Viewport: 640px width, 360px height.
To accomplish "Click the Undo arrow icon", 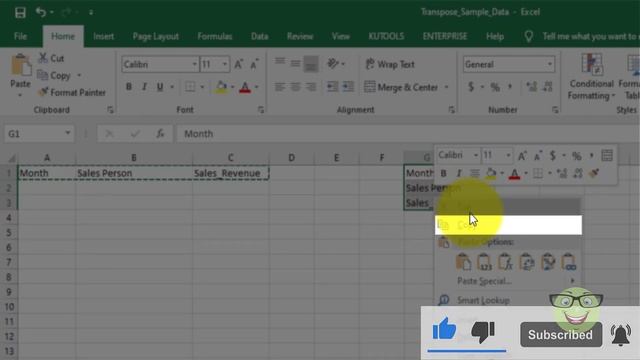I will click(40, 12).
